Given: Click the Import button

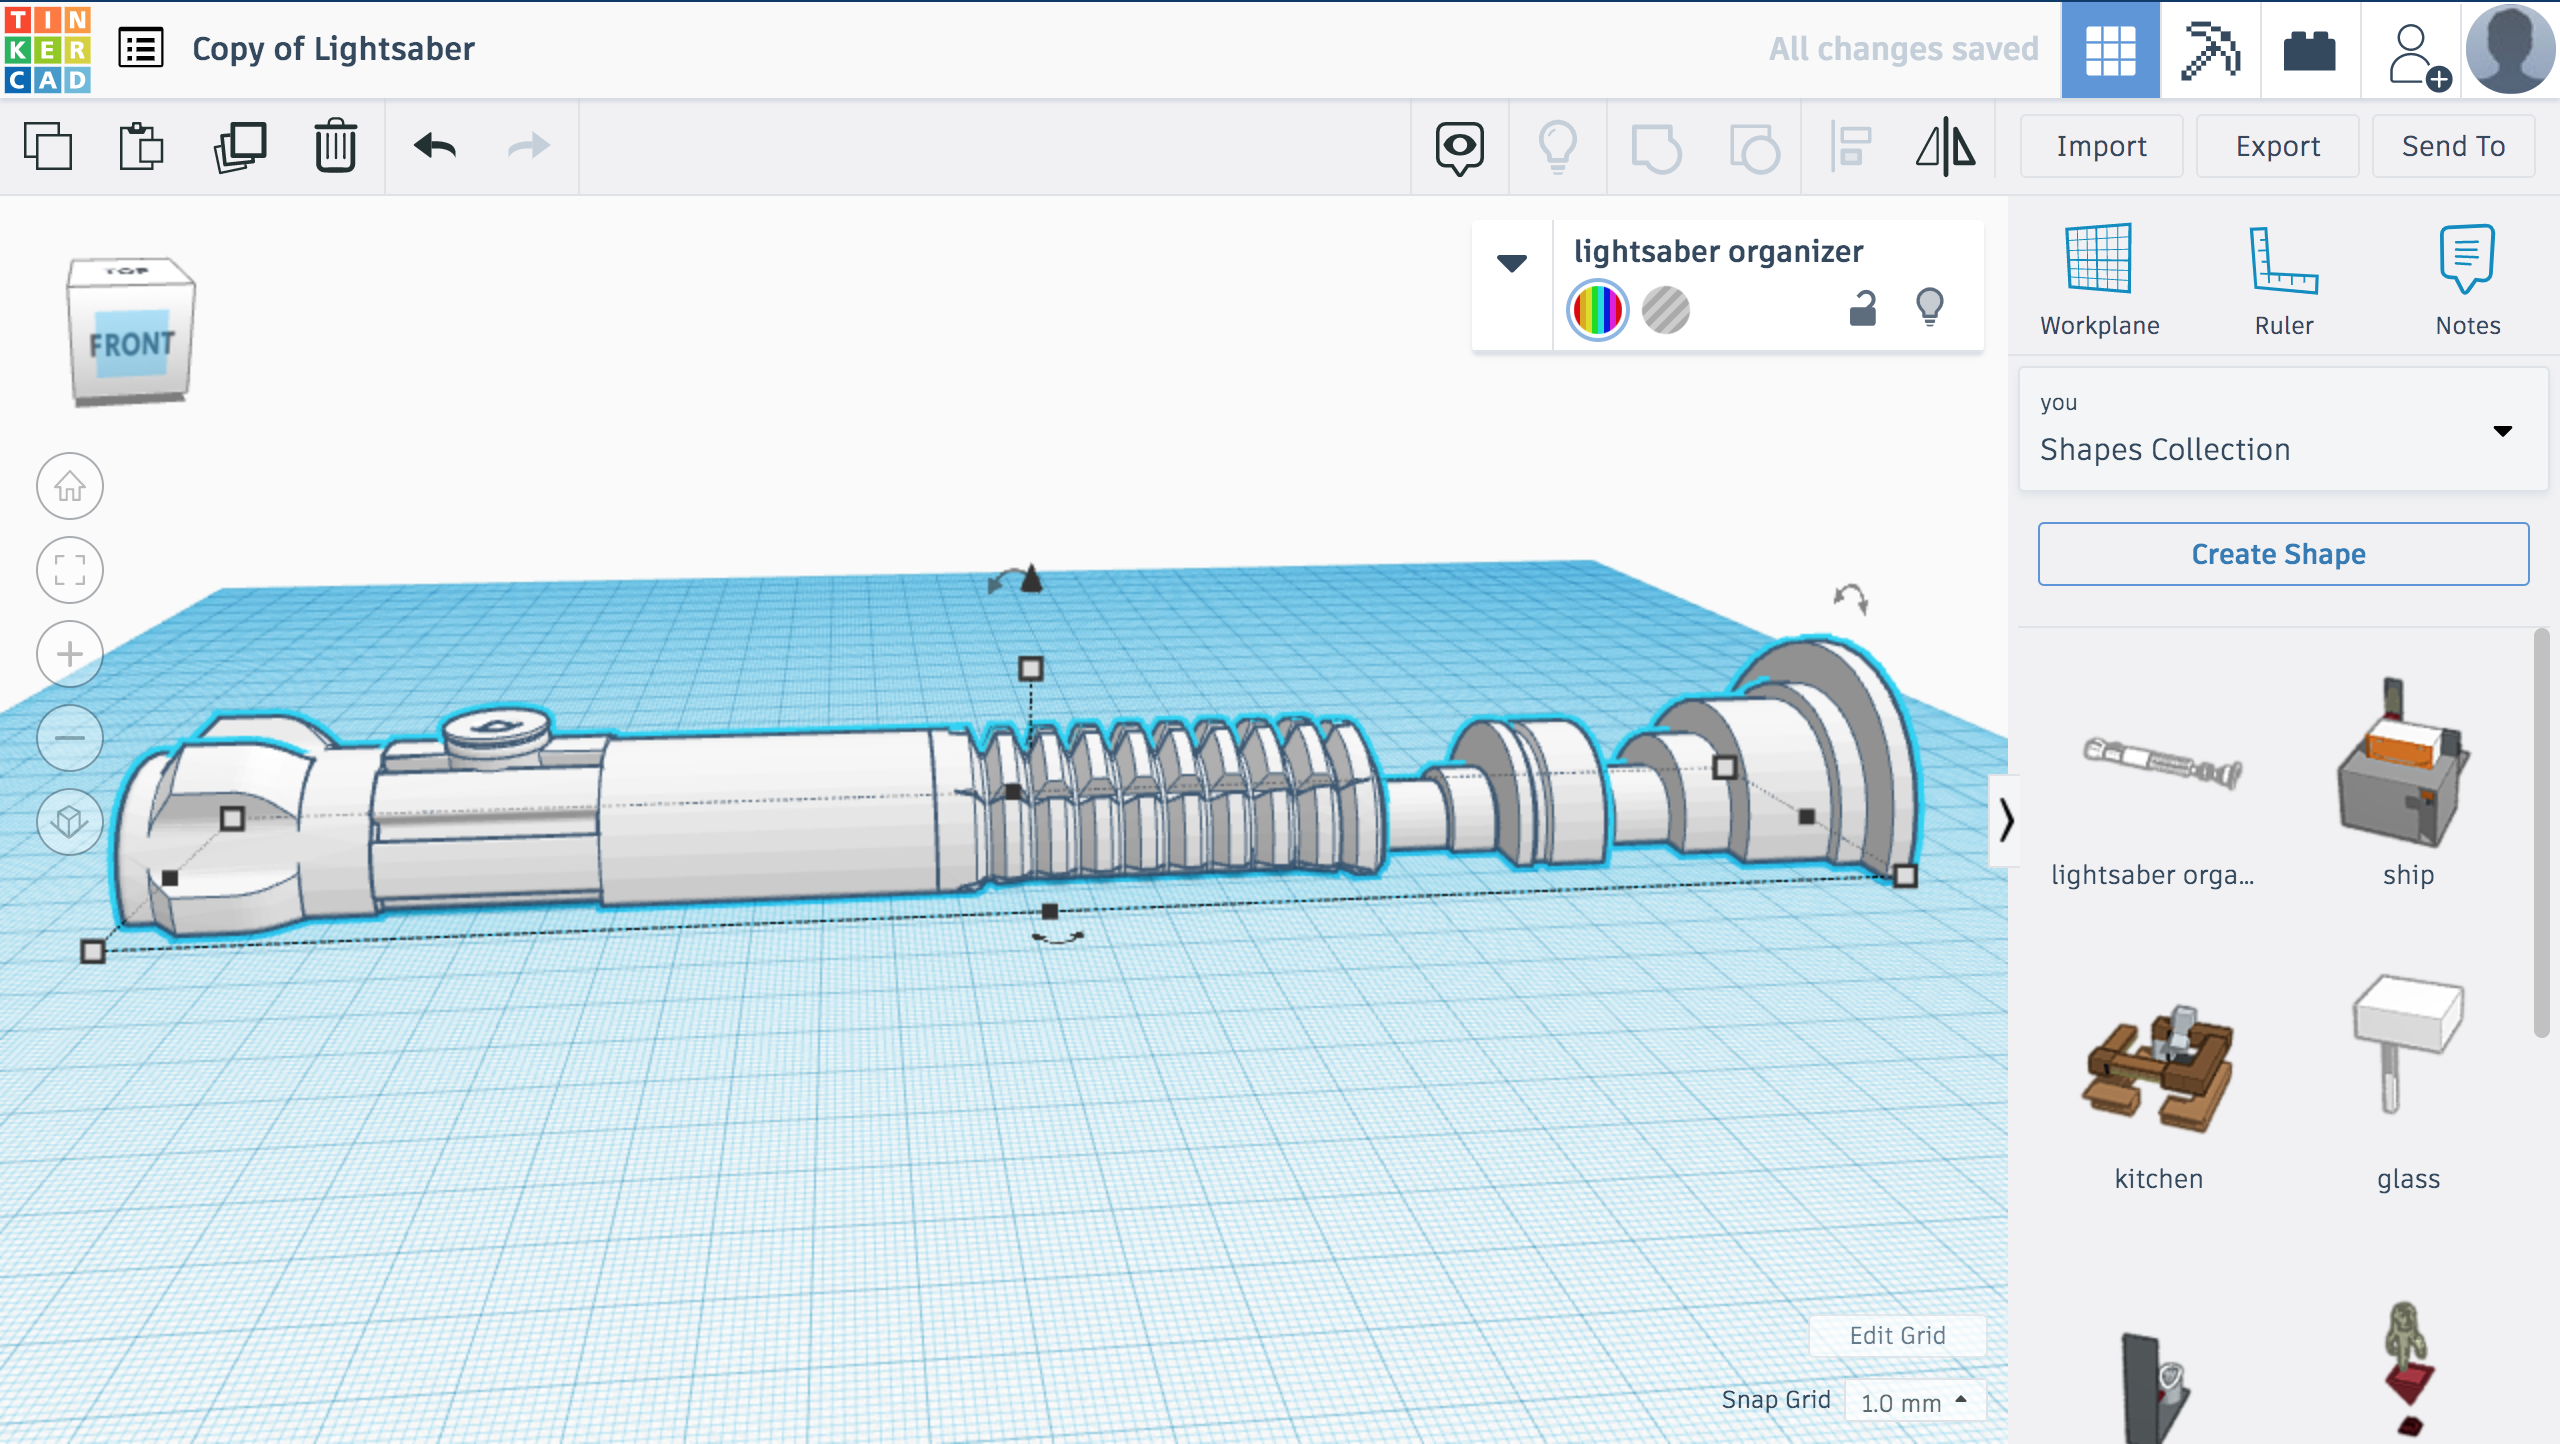Looking at the screenshot, I should [2101, 146].
